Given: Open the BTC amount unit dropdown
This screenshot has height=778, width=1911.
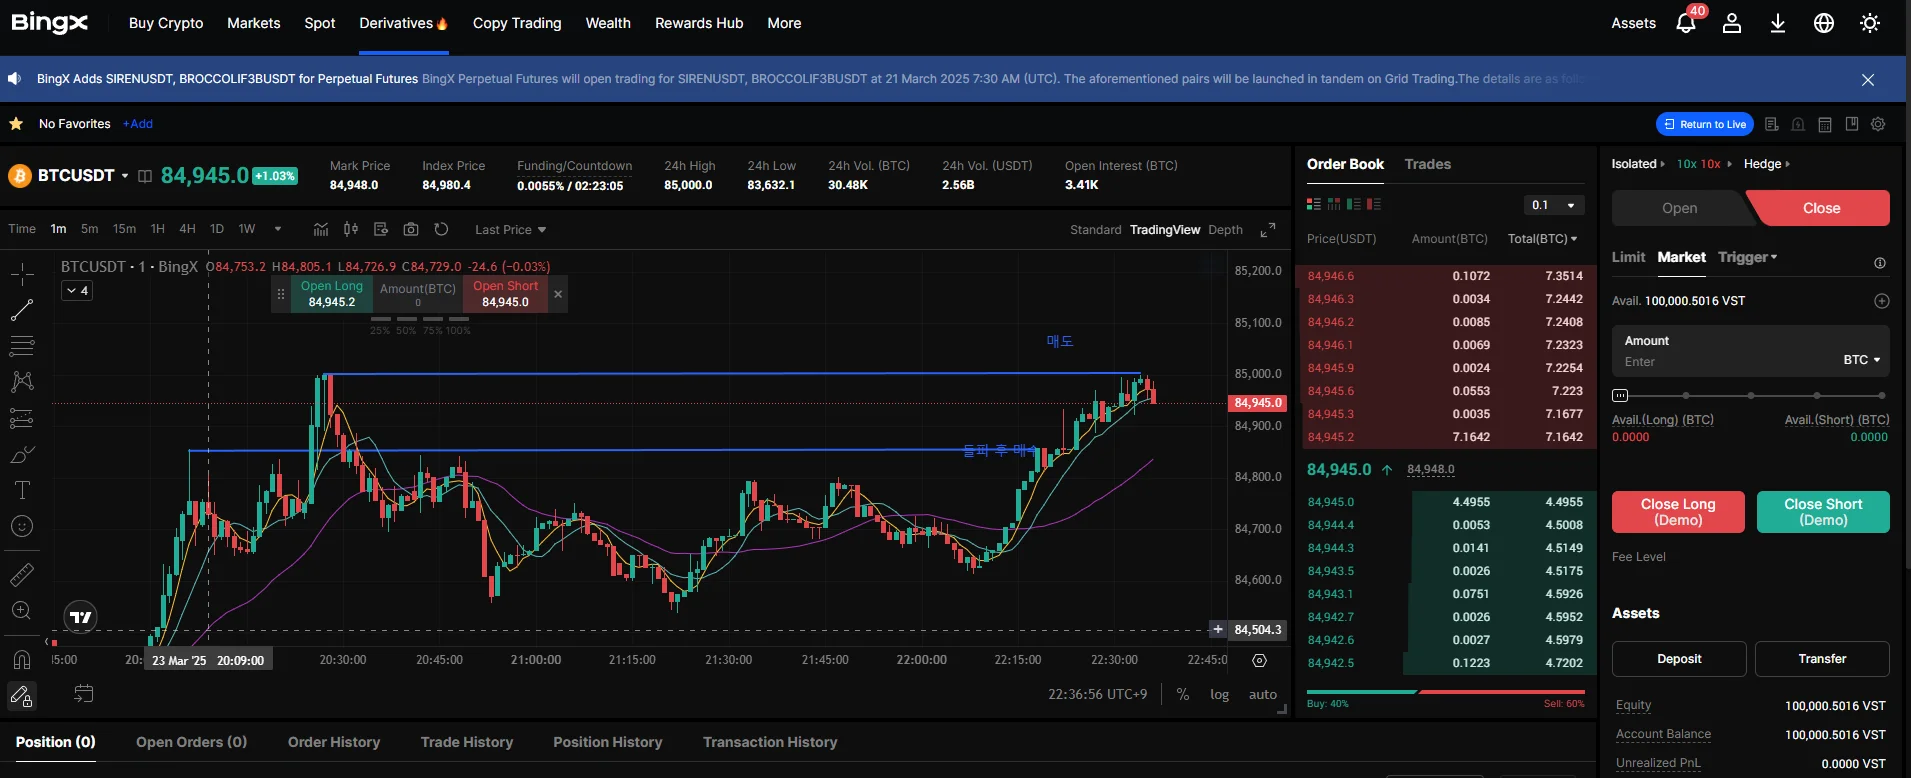Looking at the screenshot, I should (1862, 360).
